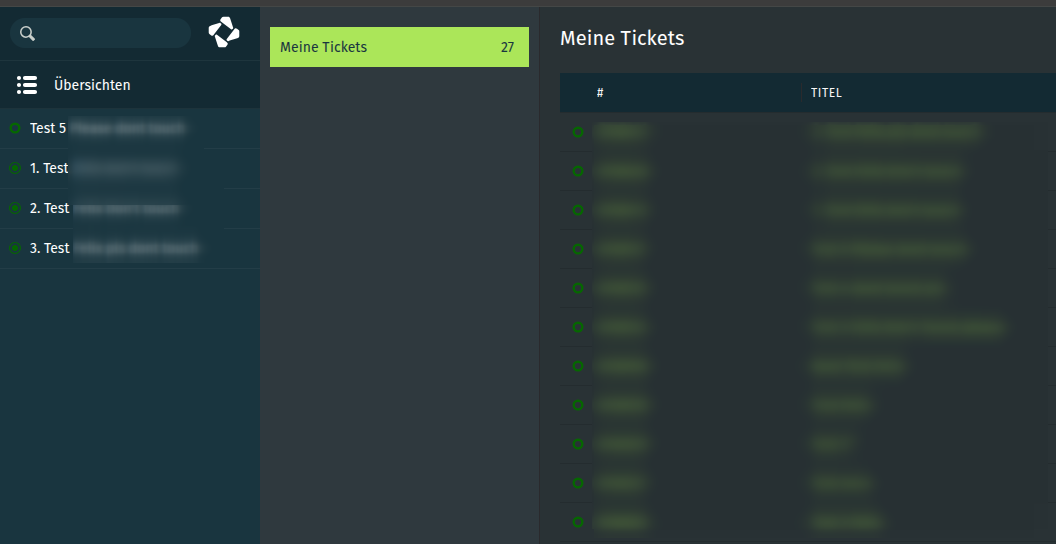Click the status icon beside Test 5
Screen dimensions: 1056x544
pyautogui.click(x=15, y=128)
